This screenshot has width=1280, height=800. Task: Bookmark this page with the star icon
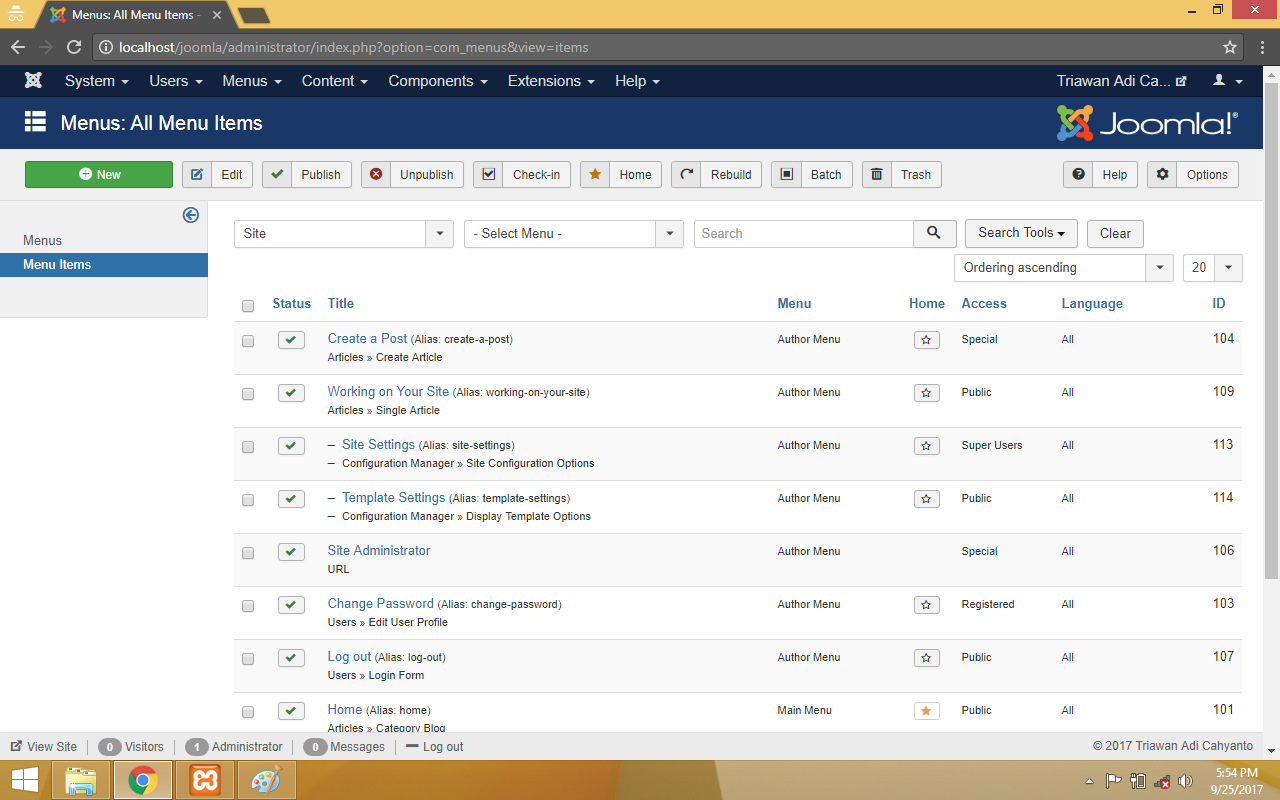click(1229, 47)
